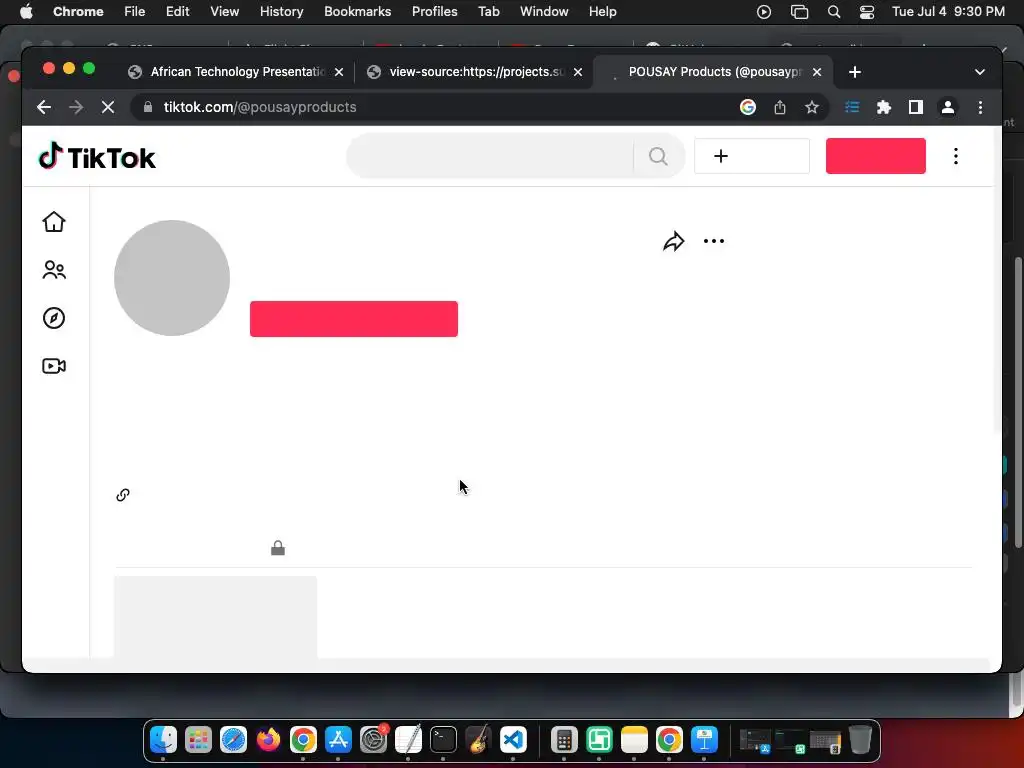
Task: Open Safari from the Dock
Action: pyautogui.click(x=233, y=740)
